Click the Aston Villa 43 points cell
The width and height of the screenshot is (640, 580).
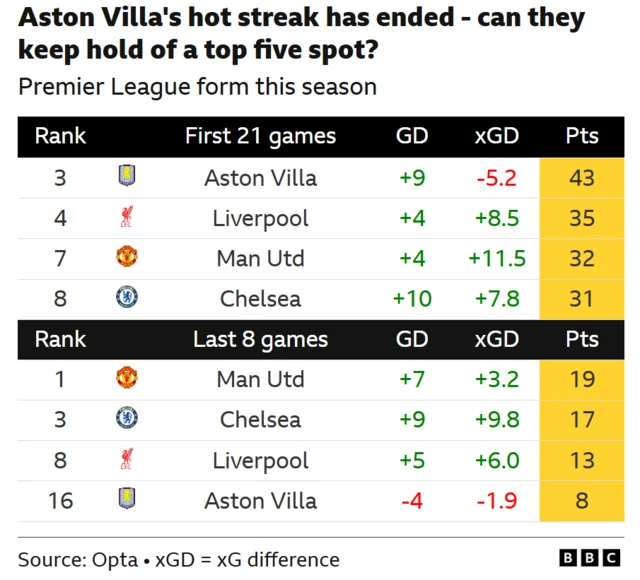click(x=582, y=178)
